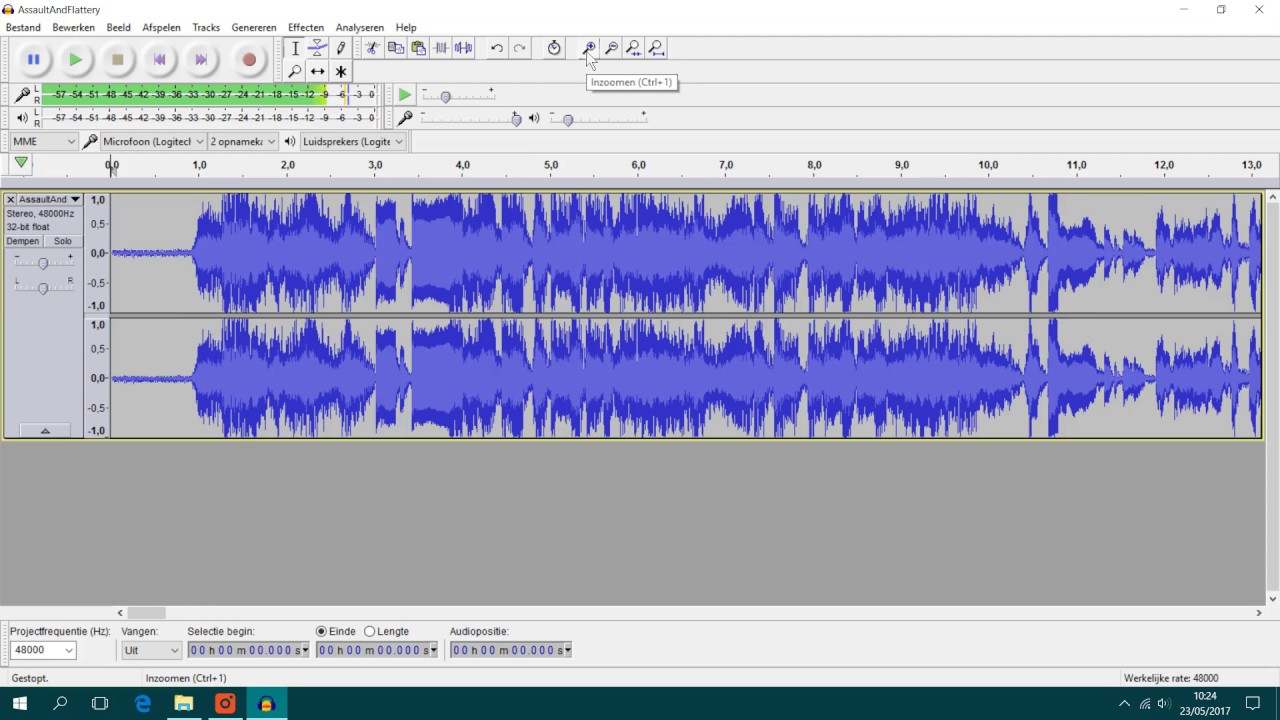Collapse the track with bottom arrow button
This screenshot has width=1280, height=720.
[44, 430]
